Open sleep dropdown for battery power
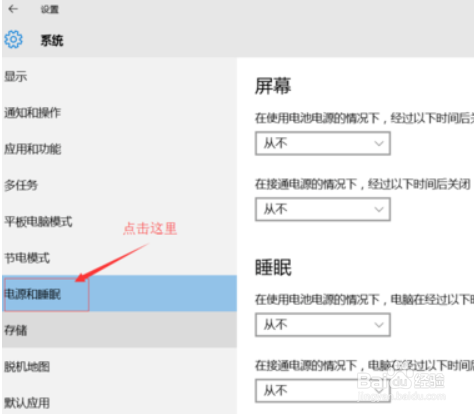 click(x=323, y=325)
